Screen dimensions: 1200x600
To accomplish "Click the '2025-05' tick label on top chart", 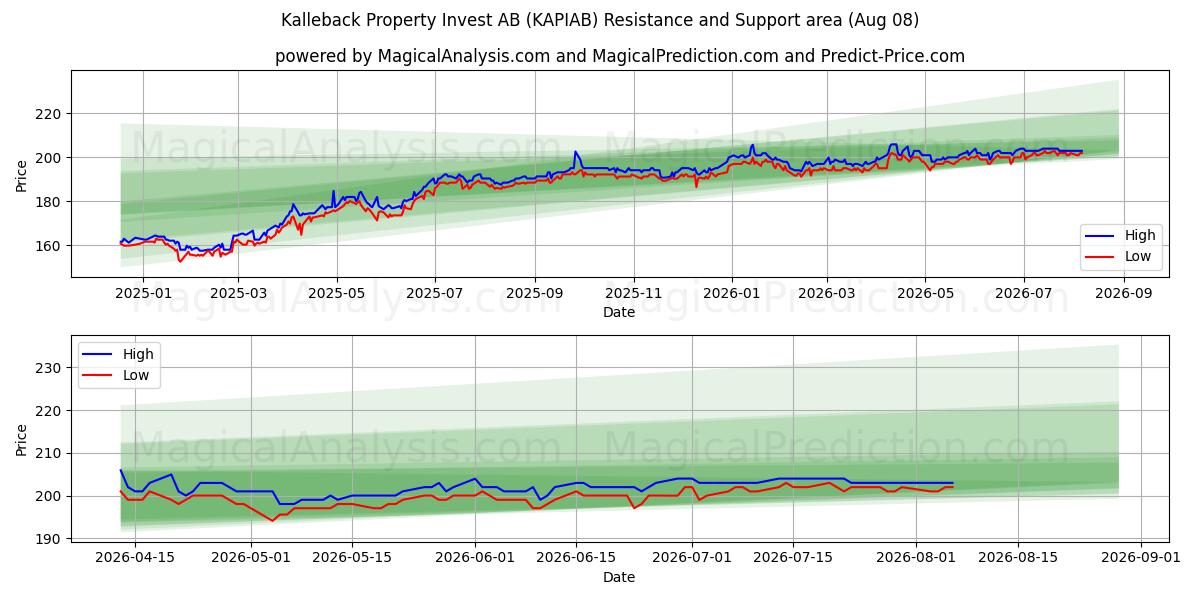I will [336, 295].
